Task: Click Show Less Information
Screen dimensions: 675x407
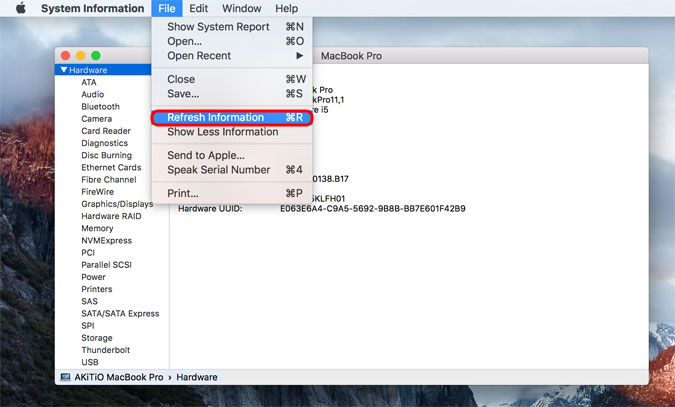Action: (222, 132)
